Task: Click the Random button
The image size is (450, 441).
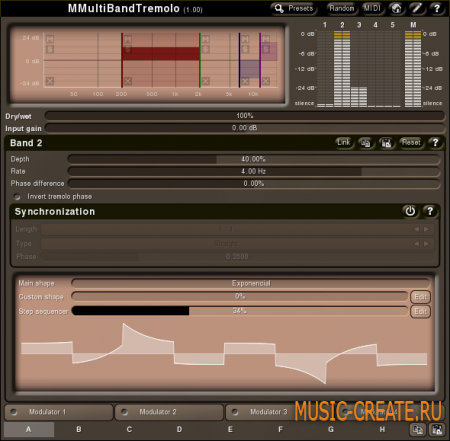Action: pos(341,8)
